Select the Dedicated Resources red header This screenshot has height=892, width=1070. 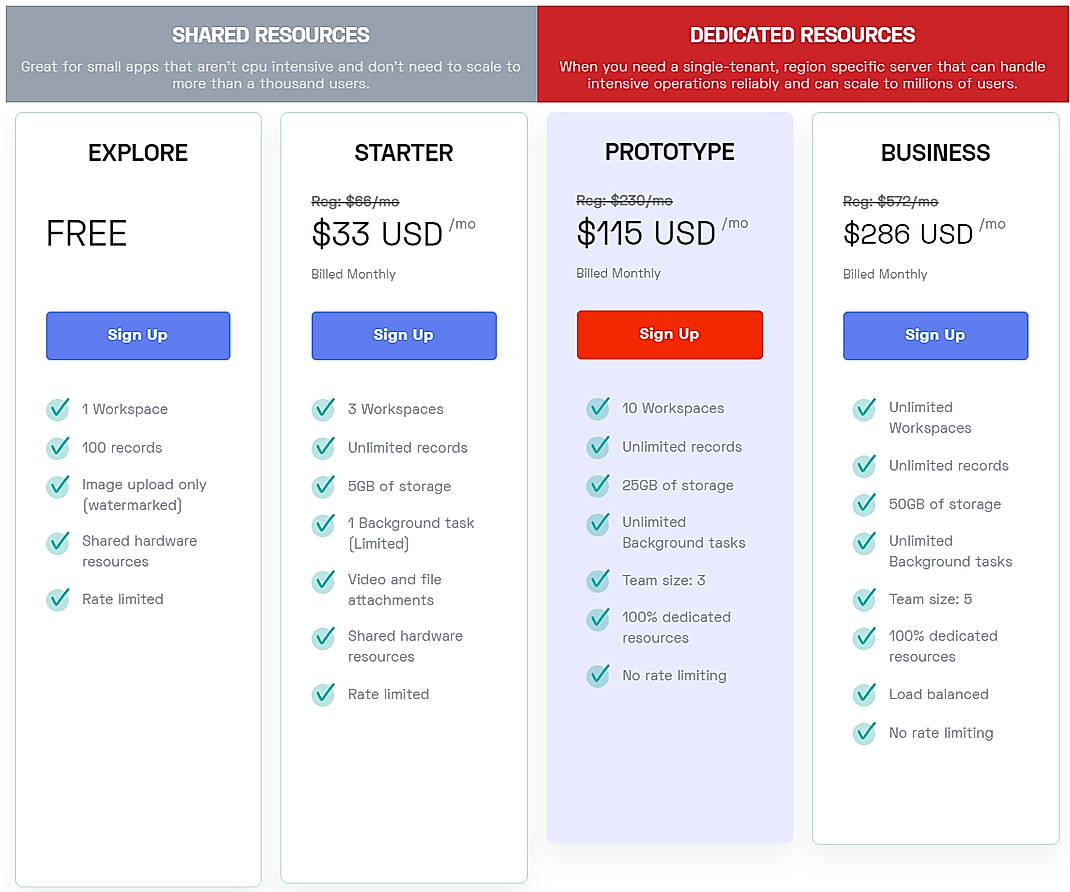pos(802,54)
